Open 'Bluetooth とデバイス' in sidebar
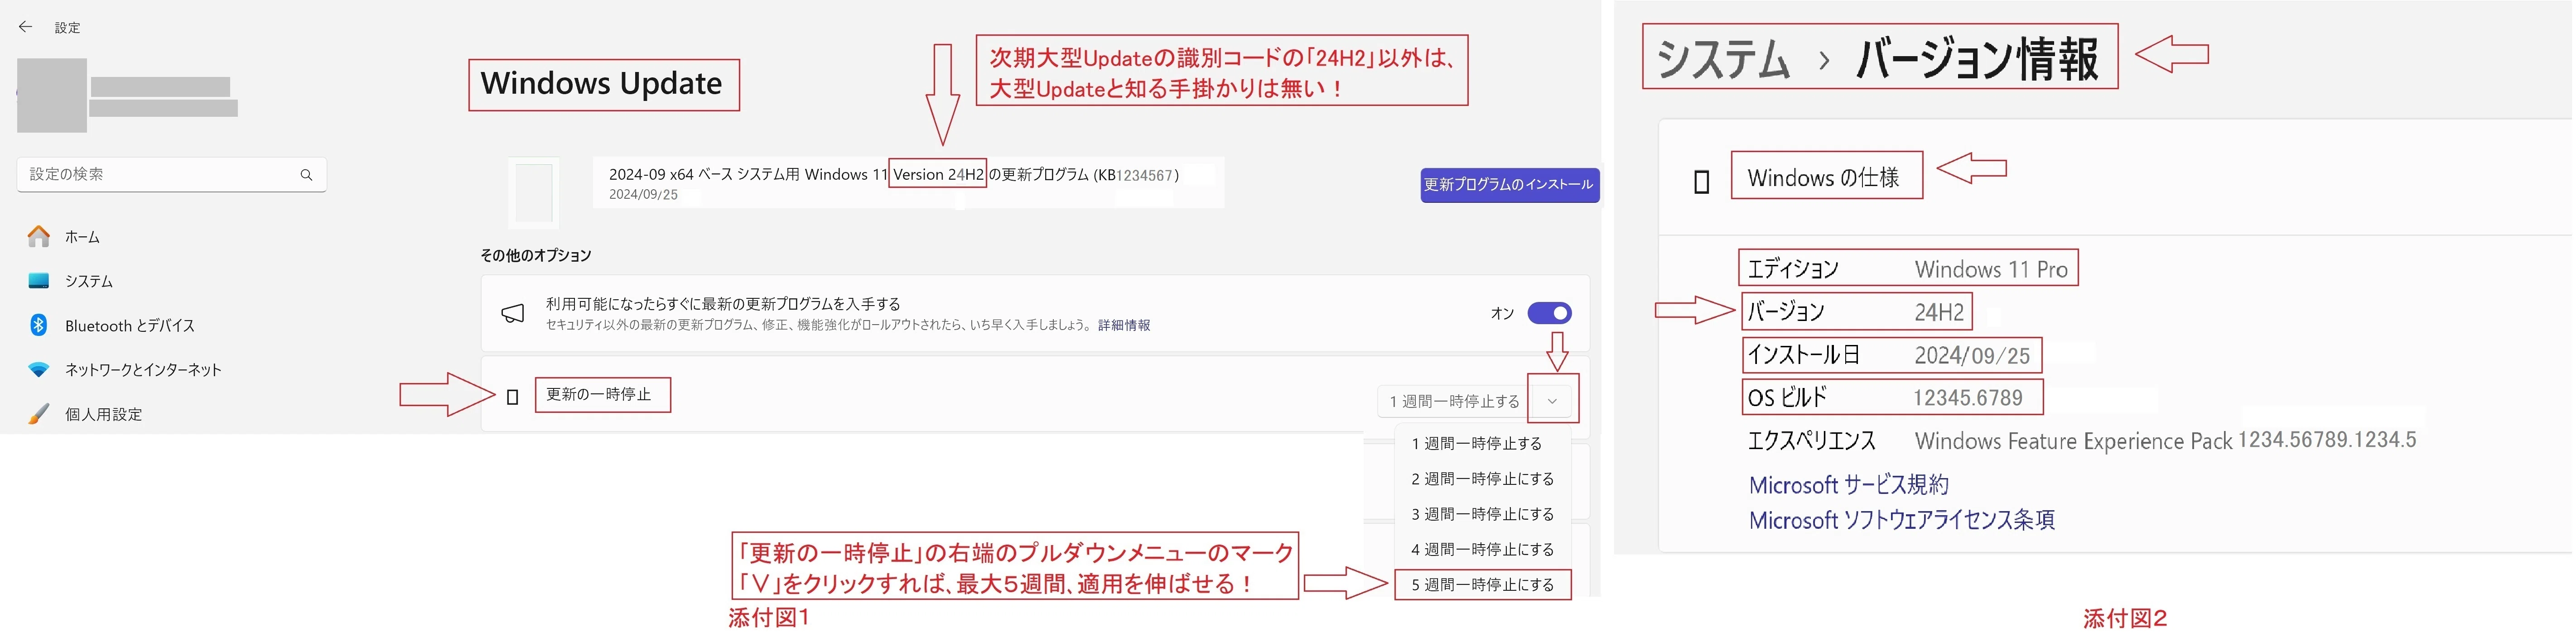 129,326
